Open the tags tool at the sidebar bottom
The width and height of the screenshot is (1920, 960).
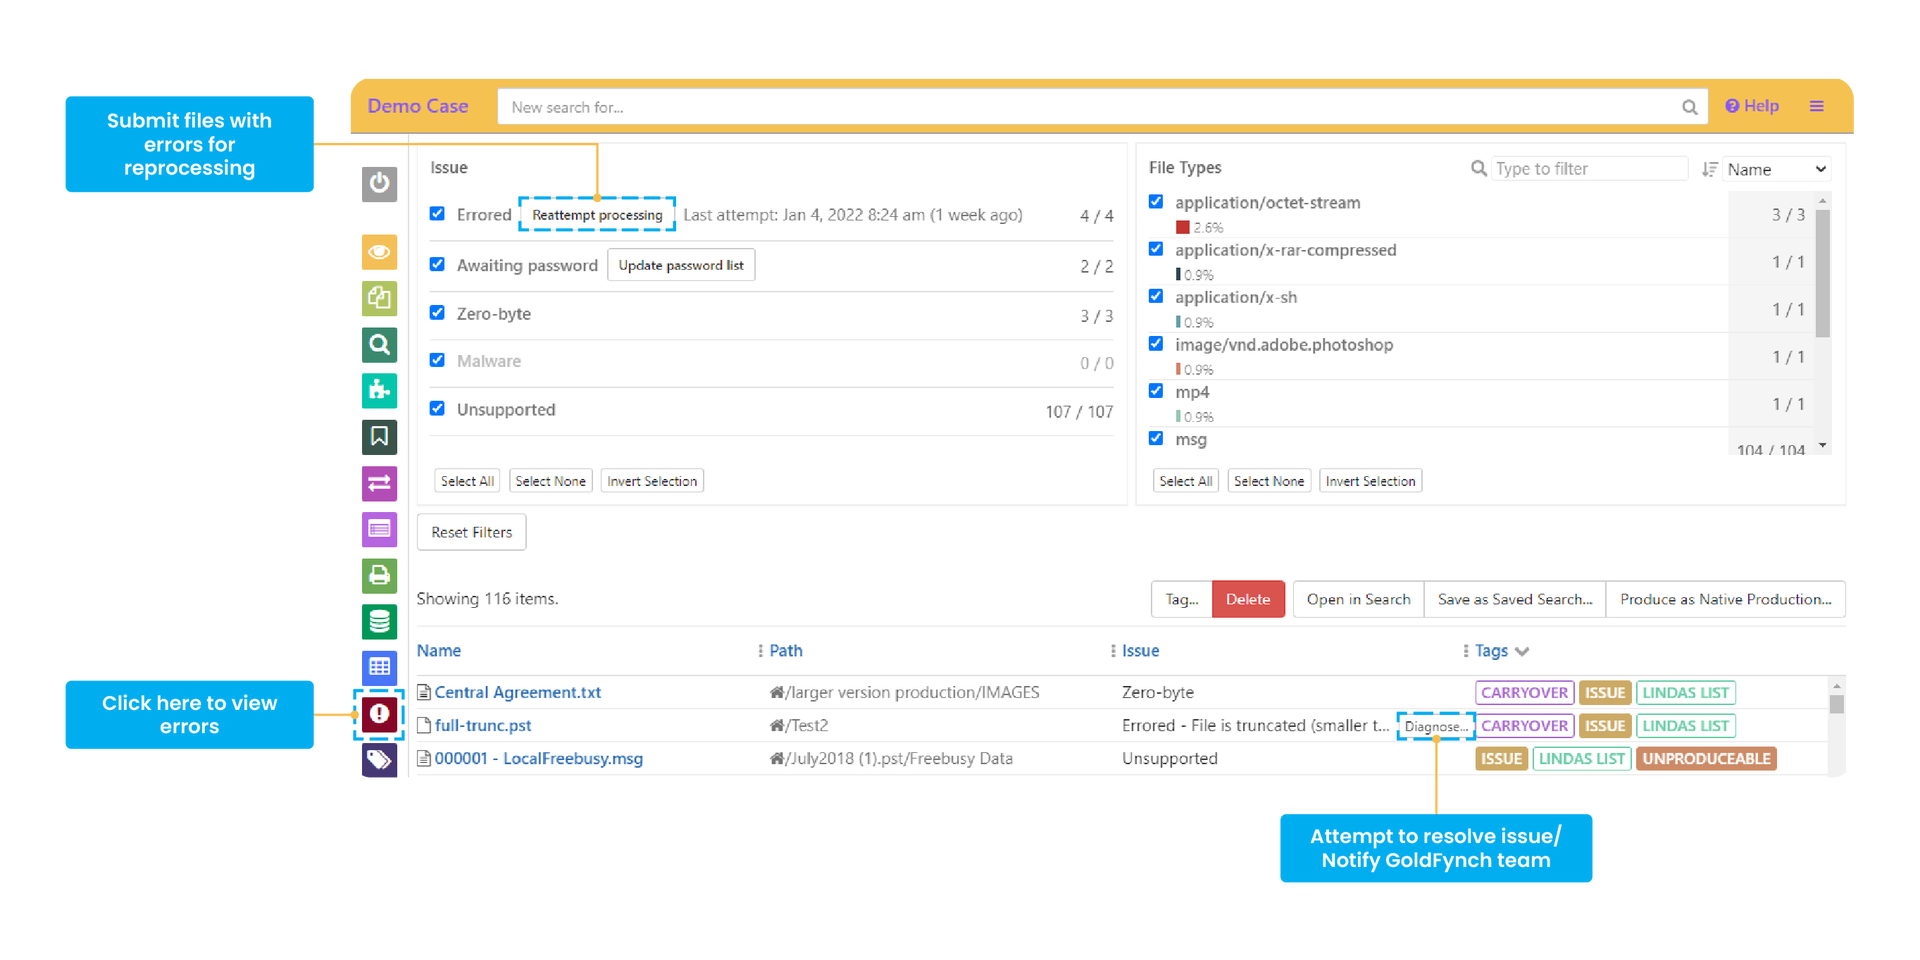click(x=379, y=759)
